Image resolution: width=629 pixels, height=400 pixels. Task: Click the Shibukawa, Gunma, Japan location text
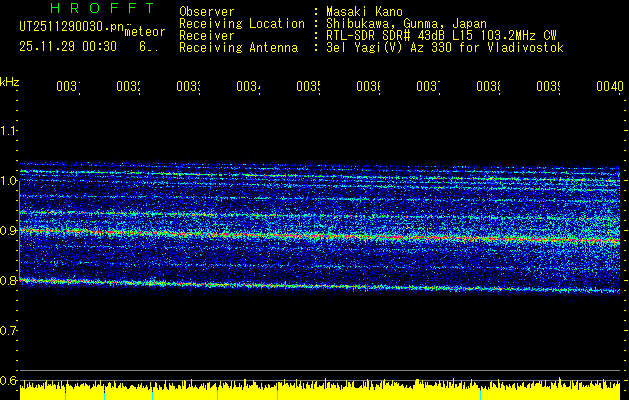pyautogui.click(x=406, y=24)
